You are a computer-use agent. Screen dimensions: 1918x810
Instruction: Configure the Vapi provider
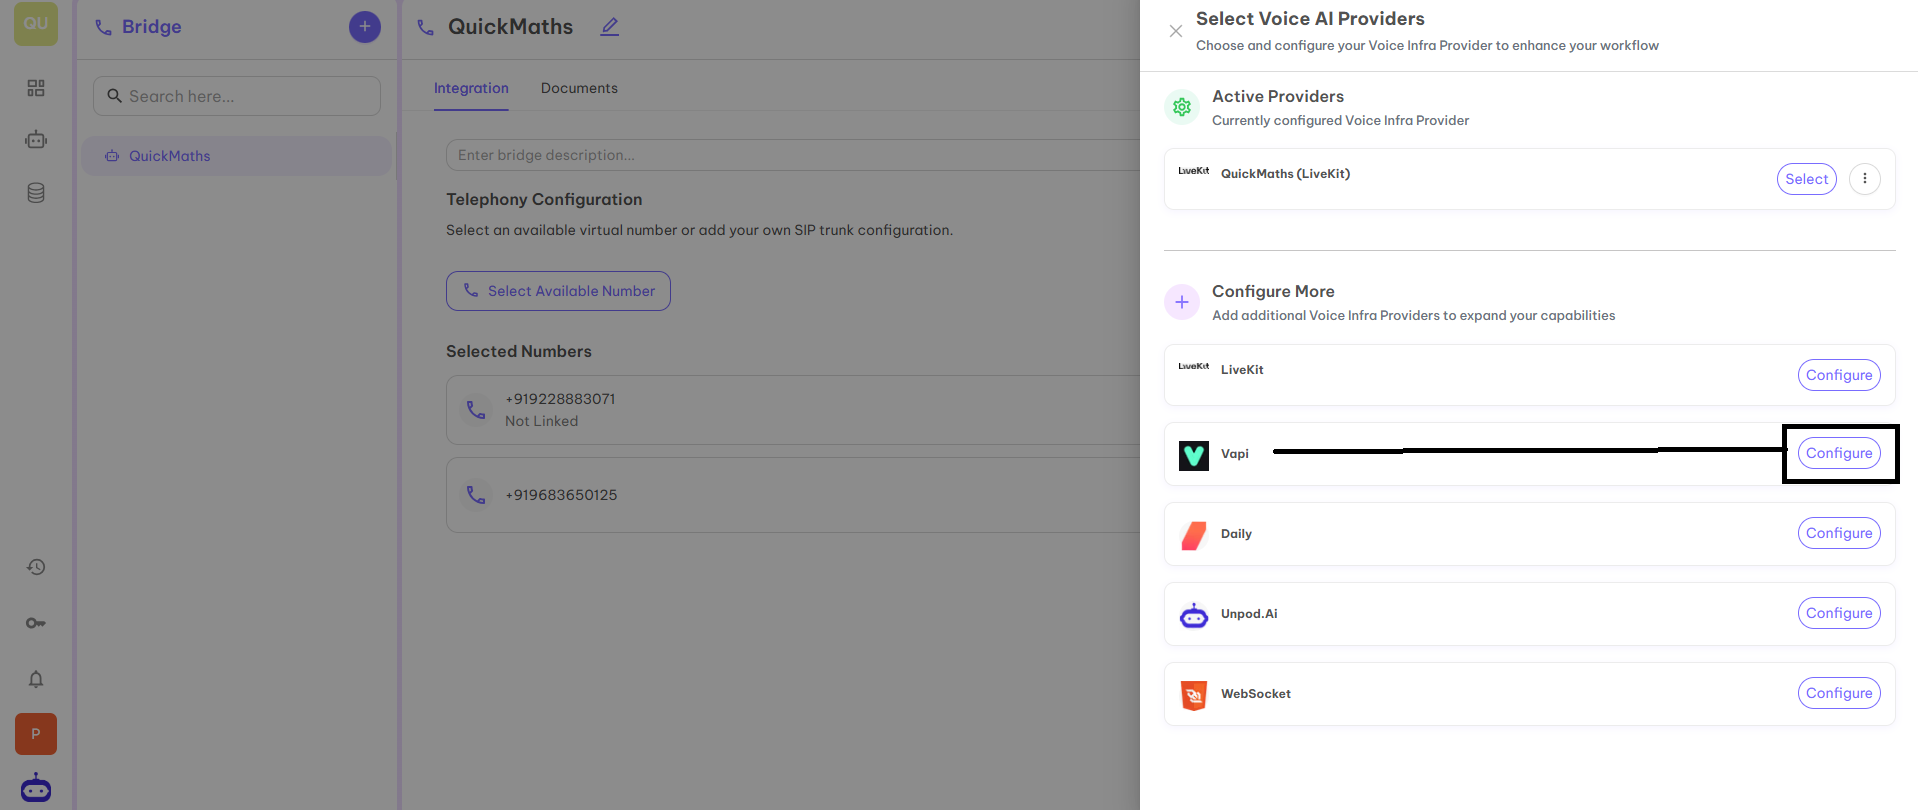[x=1839, y=453]
